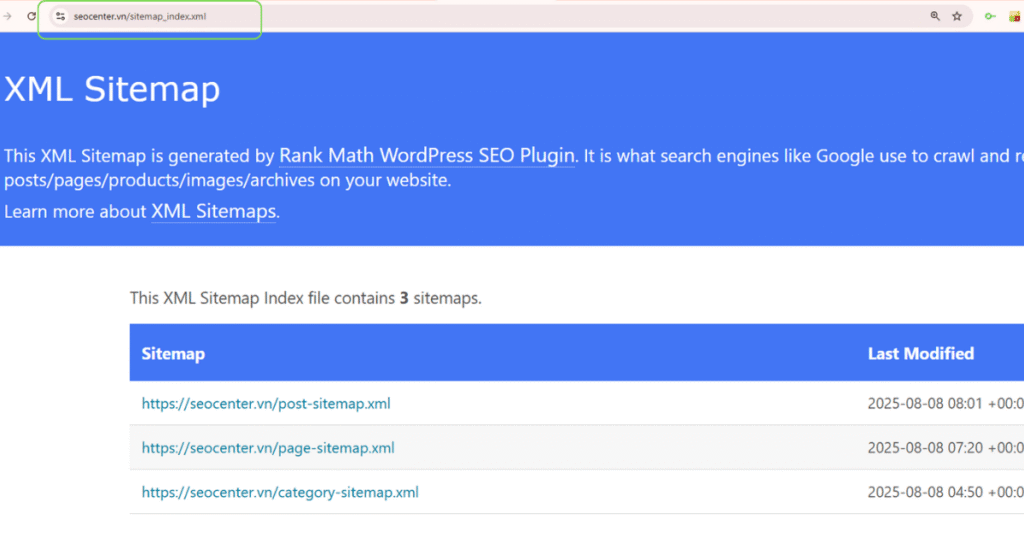Viewport: 1024px width, 555px height.
Task: Follow the XML Sitemaps learn more link
Action: coord(213,211)
